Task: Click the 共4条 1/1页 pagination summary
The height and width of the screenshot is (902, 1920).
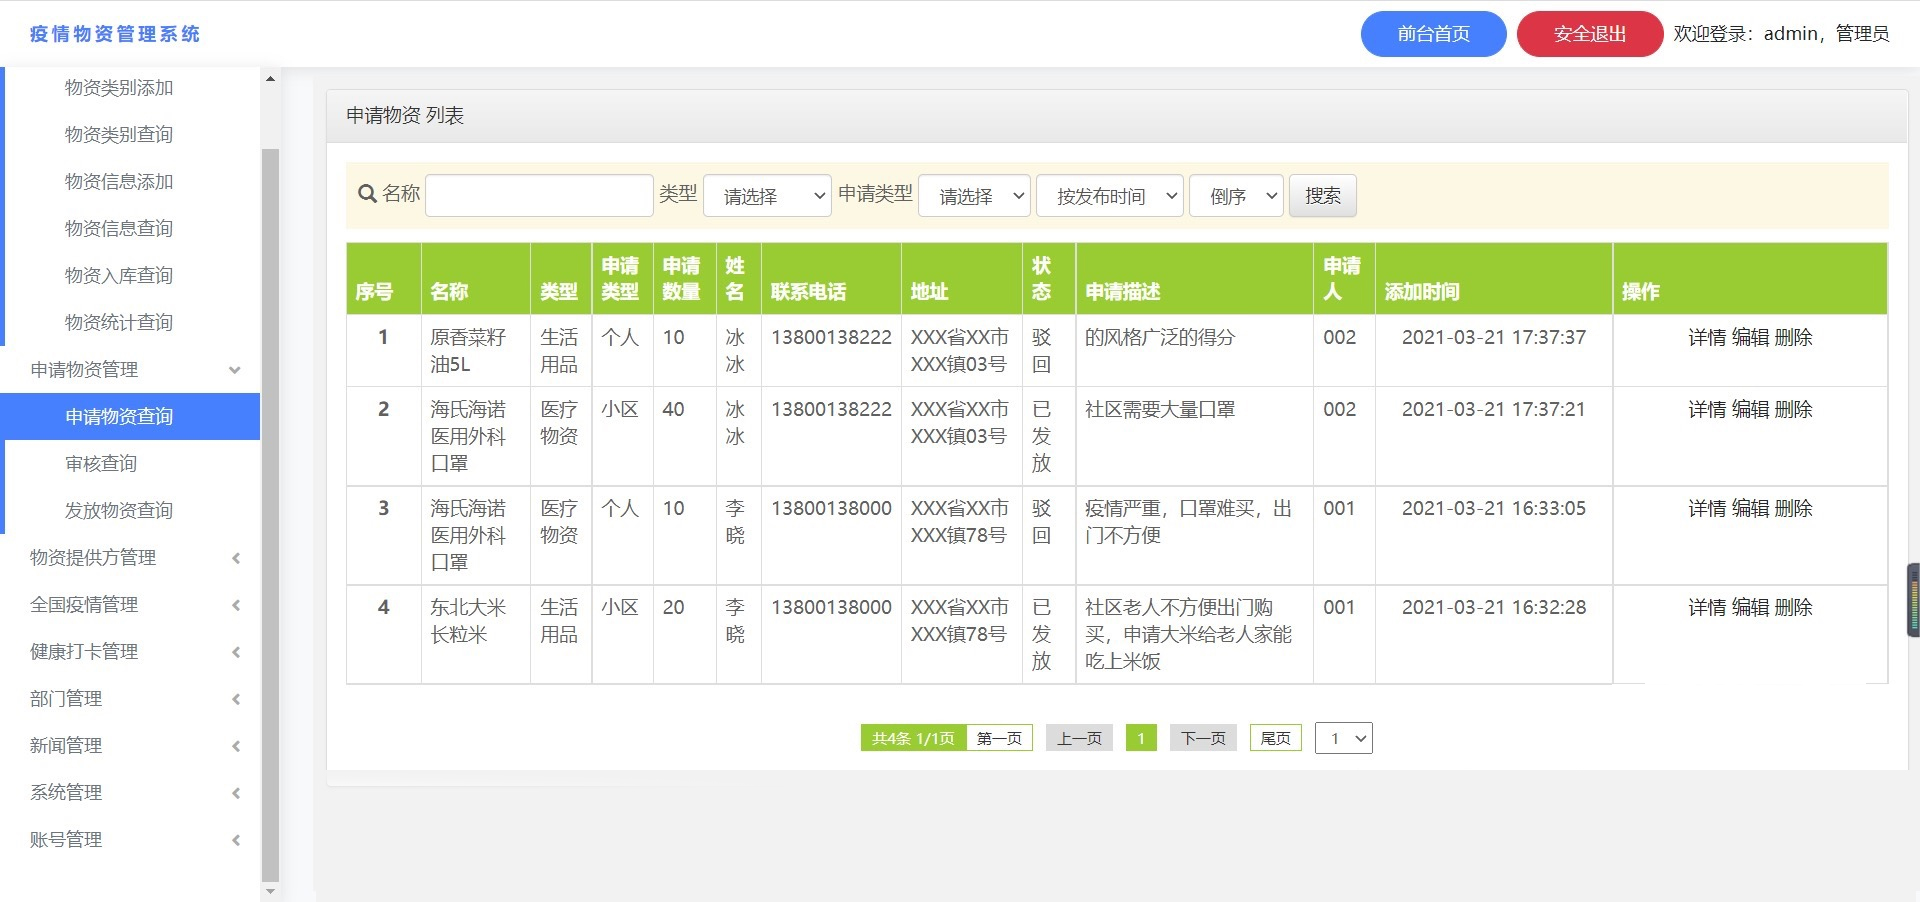Action: click(x=913, y=738)
